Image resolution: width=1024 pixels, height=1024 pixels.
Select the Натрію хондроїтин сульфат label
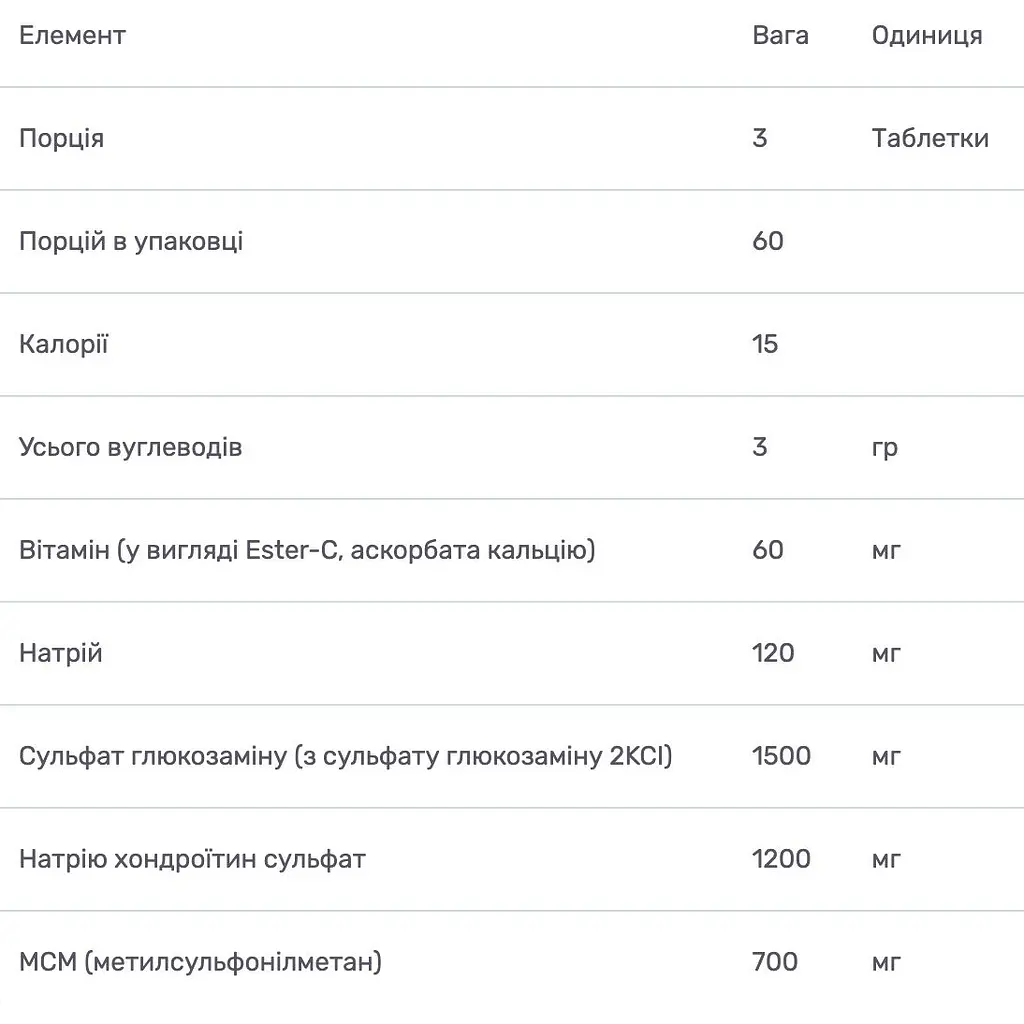[192, 859]
